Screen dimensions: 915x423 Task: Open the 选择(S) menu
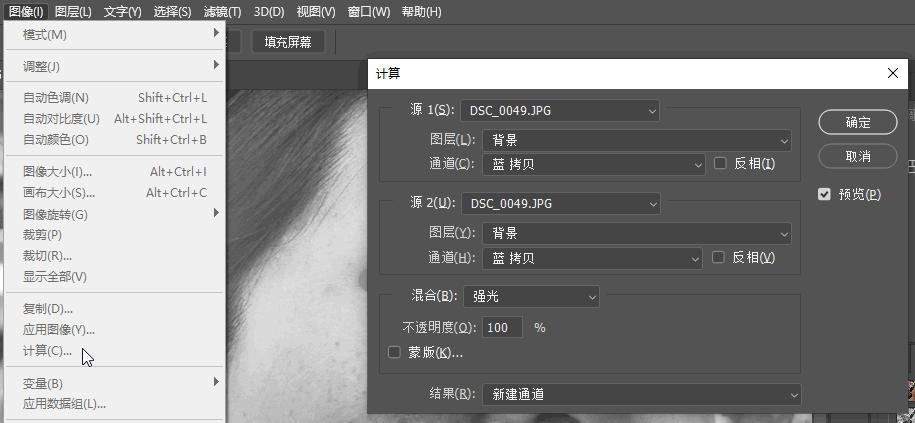click(172, 11)
